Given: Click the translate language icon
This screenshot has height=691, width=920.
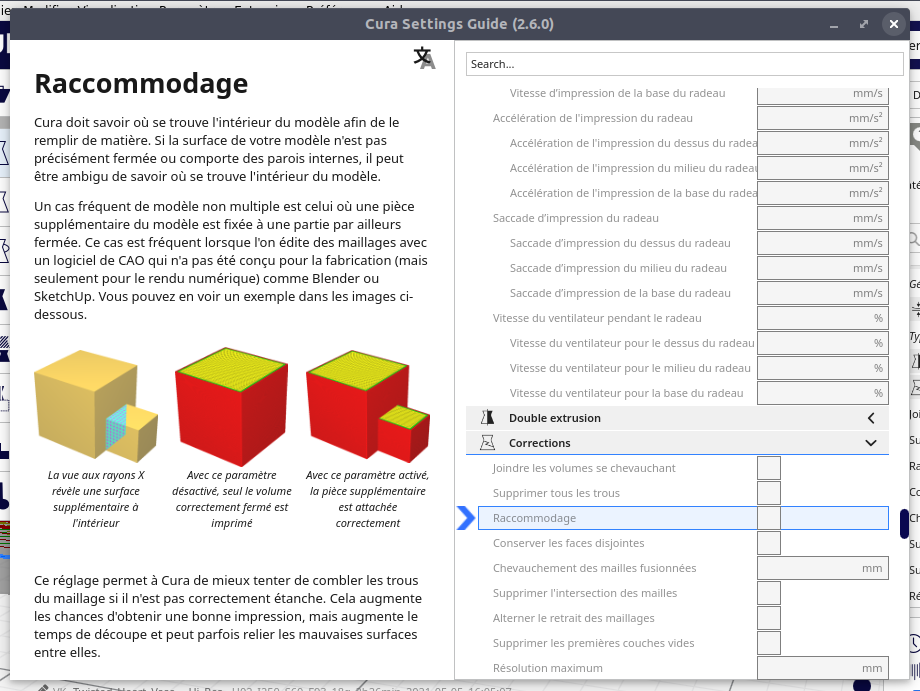Looking at the screenshot, I should click(x=424, y=58).
